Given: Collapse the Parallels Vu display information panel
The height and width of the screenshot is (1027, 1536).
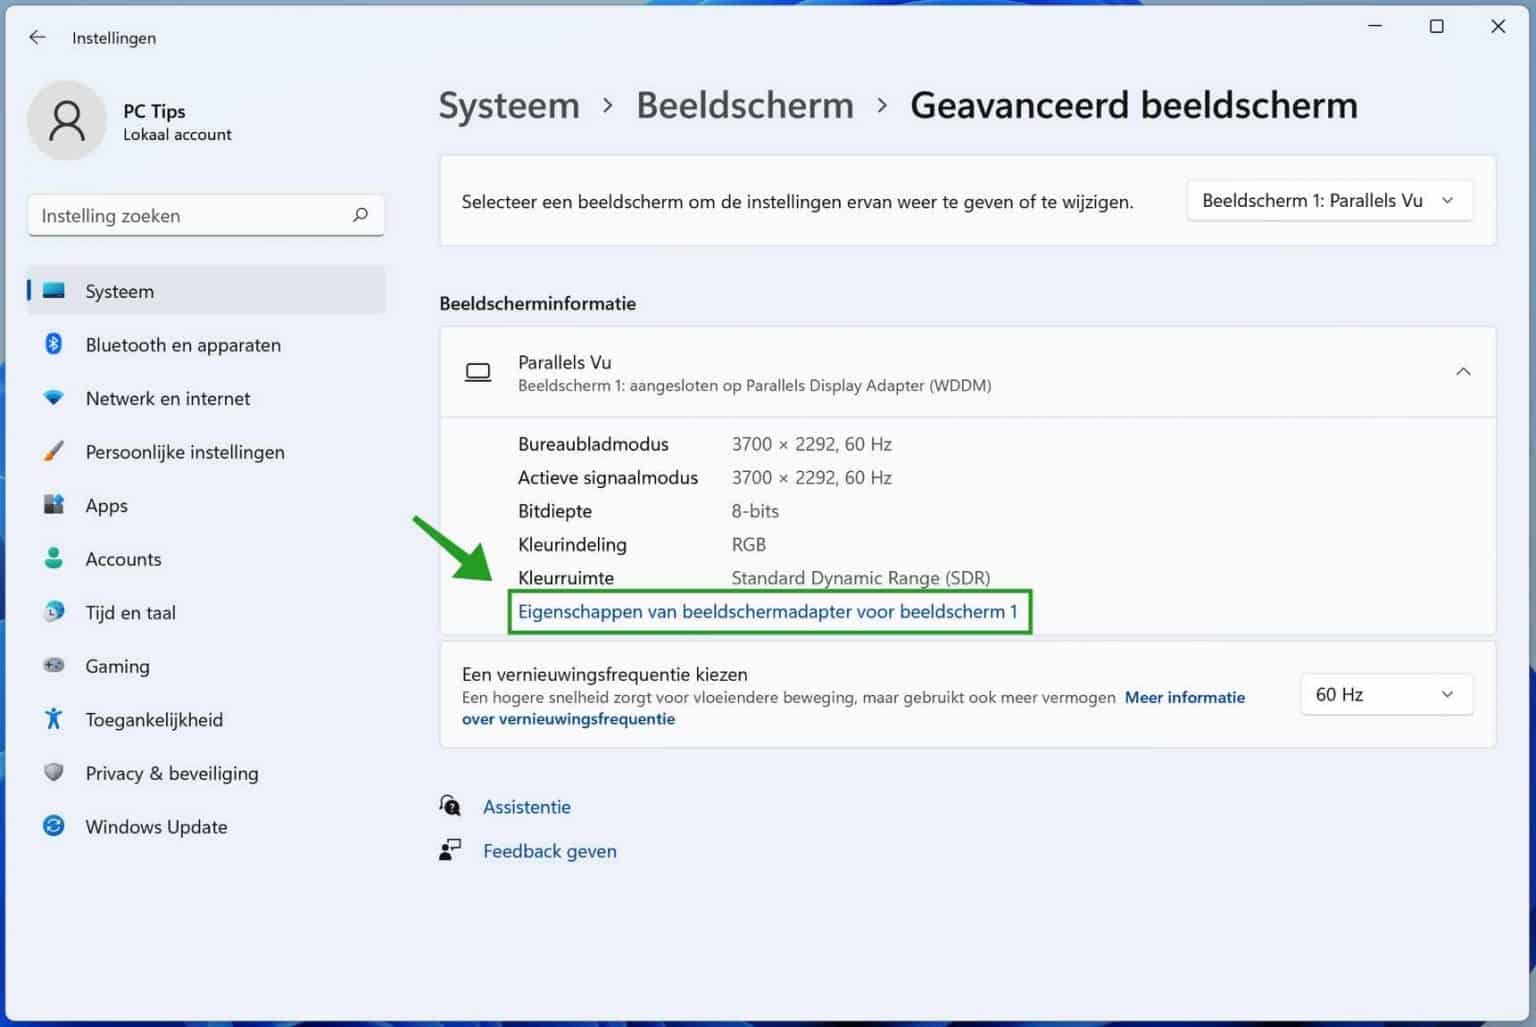Looking at the screenshot, I should pos(1463,371).
